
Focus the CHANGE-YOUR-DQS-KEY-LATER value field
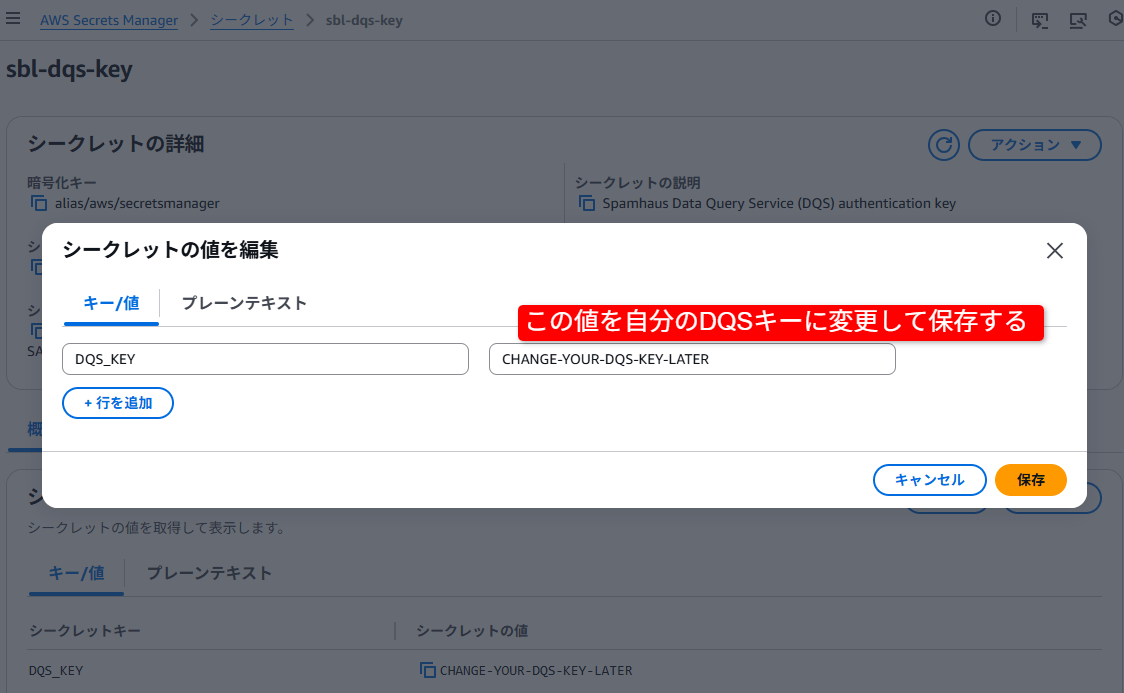692,359
